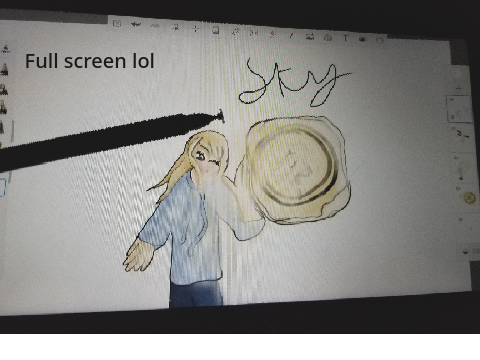Open the brush library icon above the brush presets
Viewport: 480px width, 360px height.
pos(5,49)
